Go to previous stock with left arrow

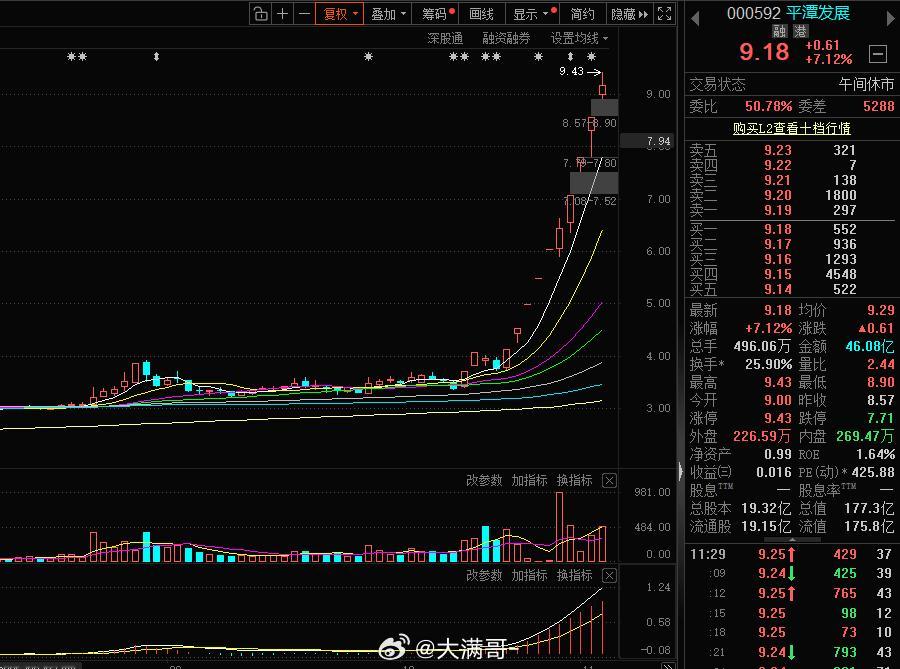coord(695,18)
